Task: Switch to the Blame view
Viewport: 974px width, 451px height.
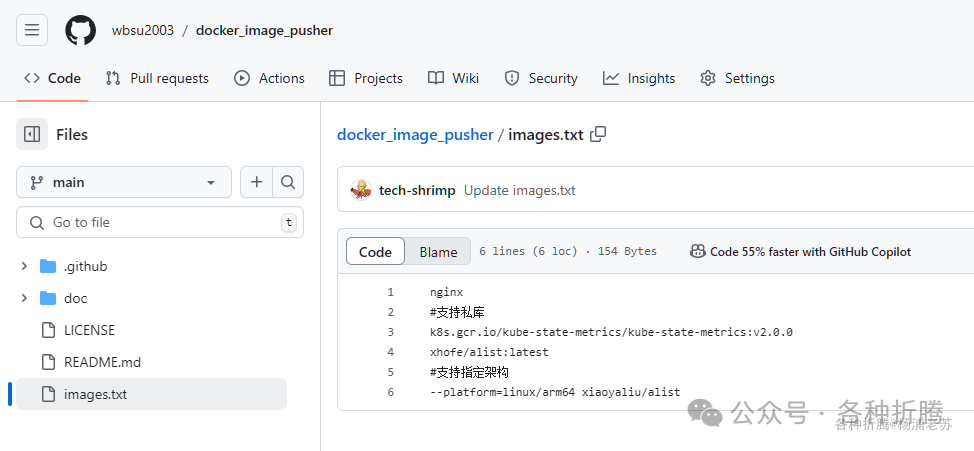Action: coord(438,252)
